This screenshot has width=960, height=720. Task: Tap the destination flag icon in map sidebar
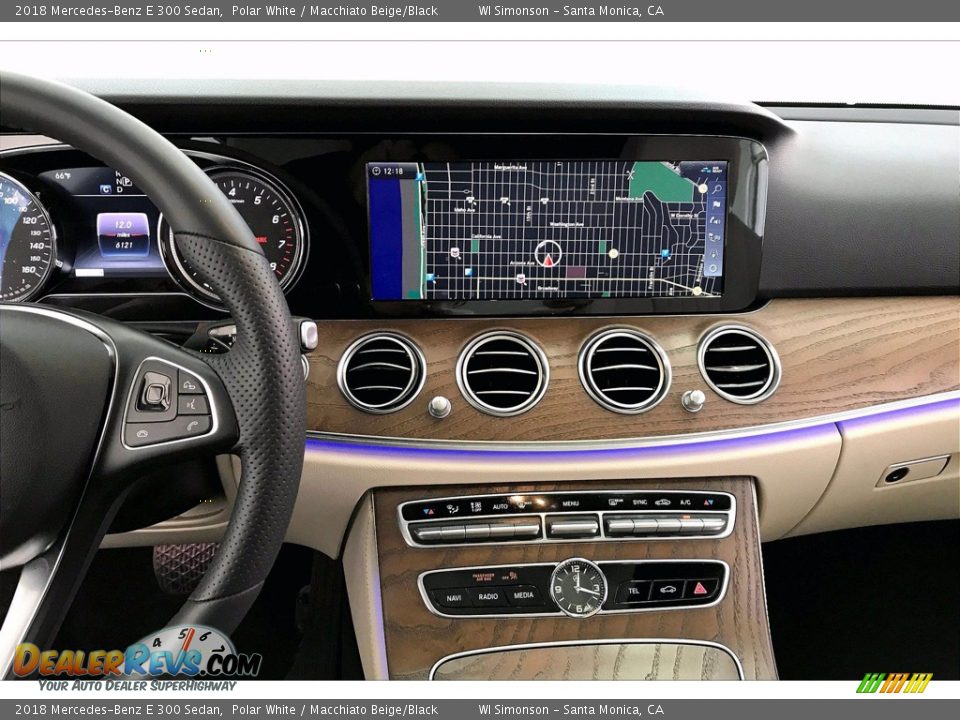pos(716,204)
